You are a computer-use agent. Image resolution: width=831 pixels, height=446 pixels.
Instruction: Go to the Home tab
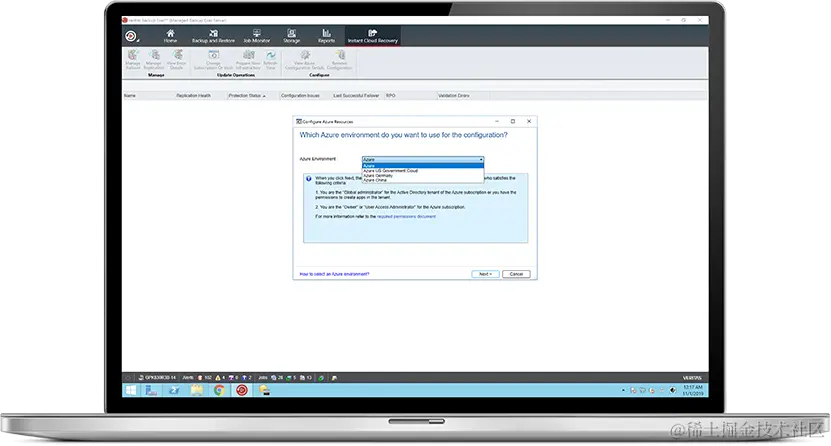click(170, 36)
